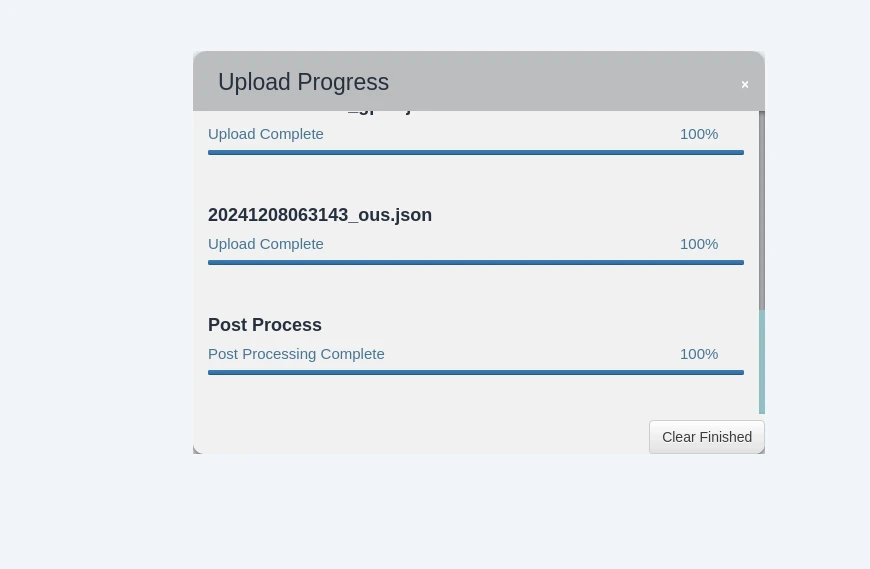Select the topmost Upload Complete status text
The width and height of the screenshot is (870, 569).
266,134
